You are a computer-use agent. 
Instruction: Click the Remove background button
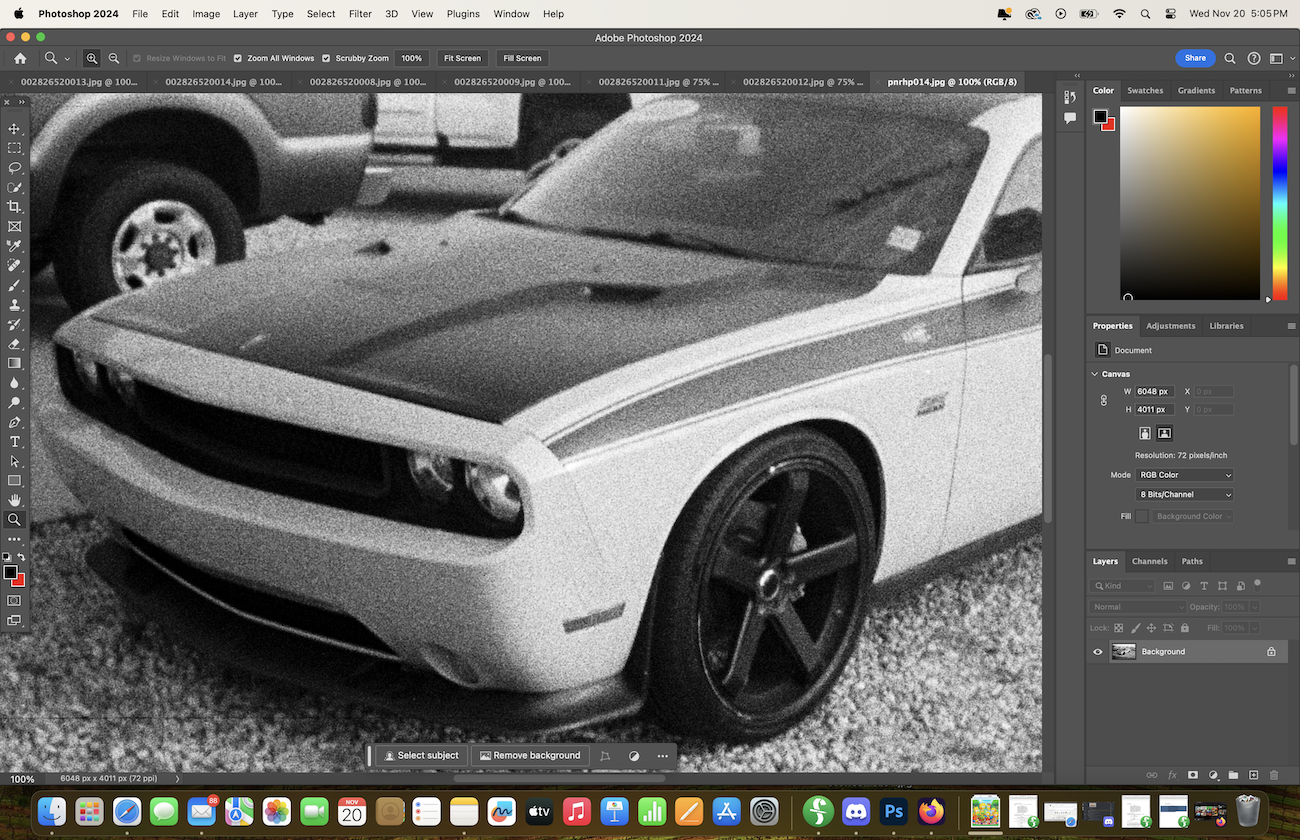529,756
